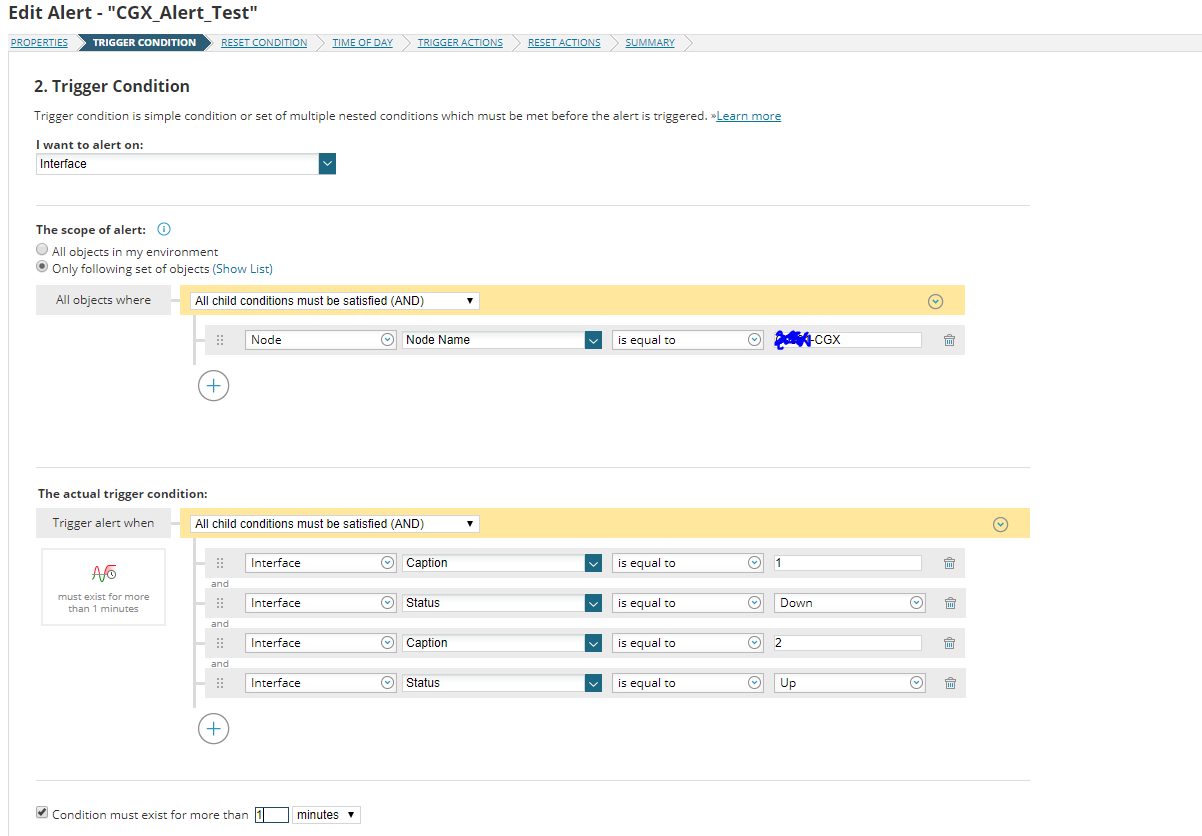Go to the Time of Day step

[x=363, y=42]
